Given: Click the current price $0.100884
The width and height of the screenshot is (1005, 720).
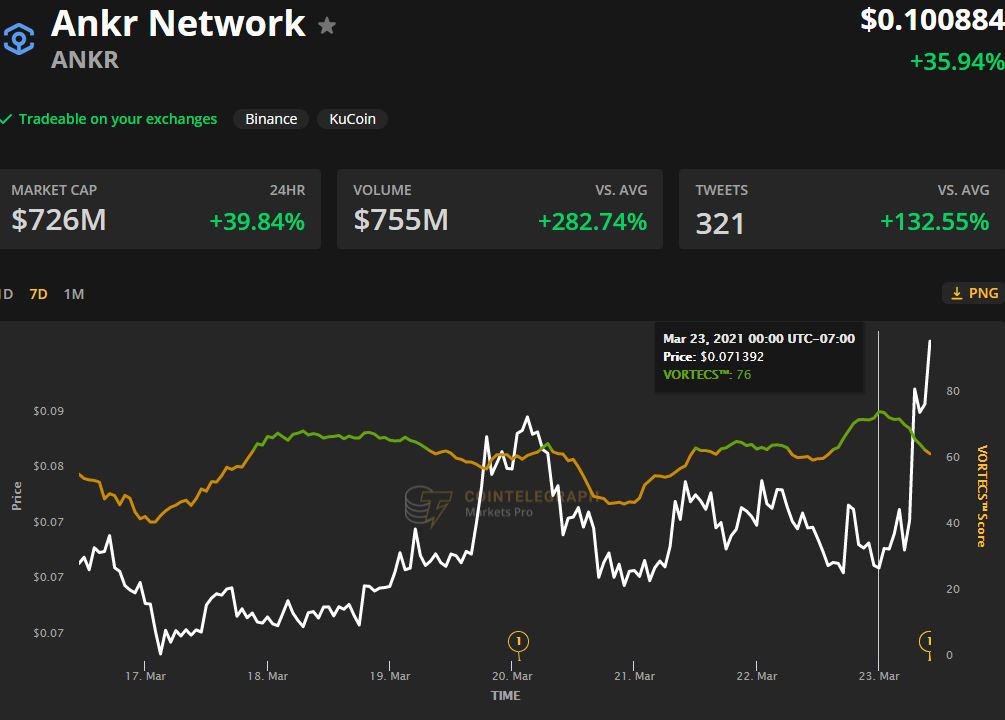Looking at the screenshot, I should coord(933,20).
